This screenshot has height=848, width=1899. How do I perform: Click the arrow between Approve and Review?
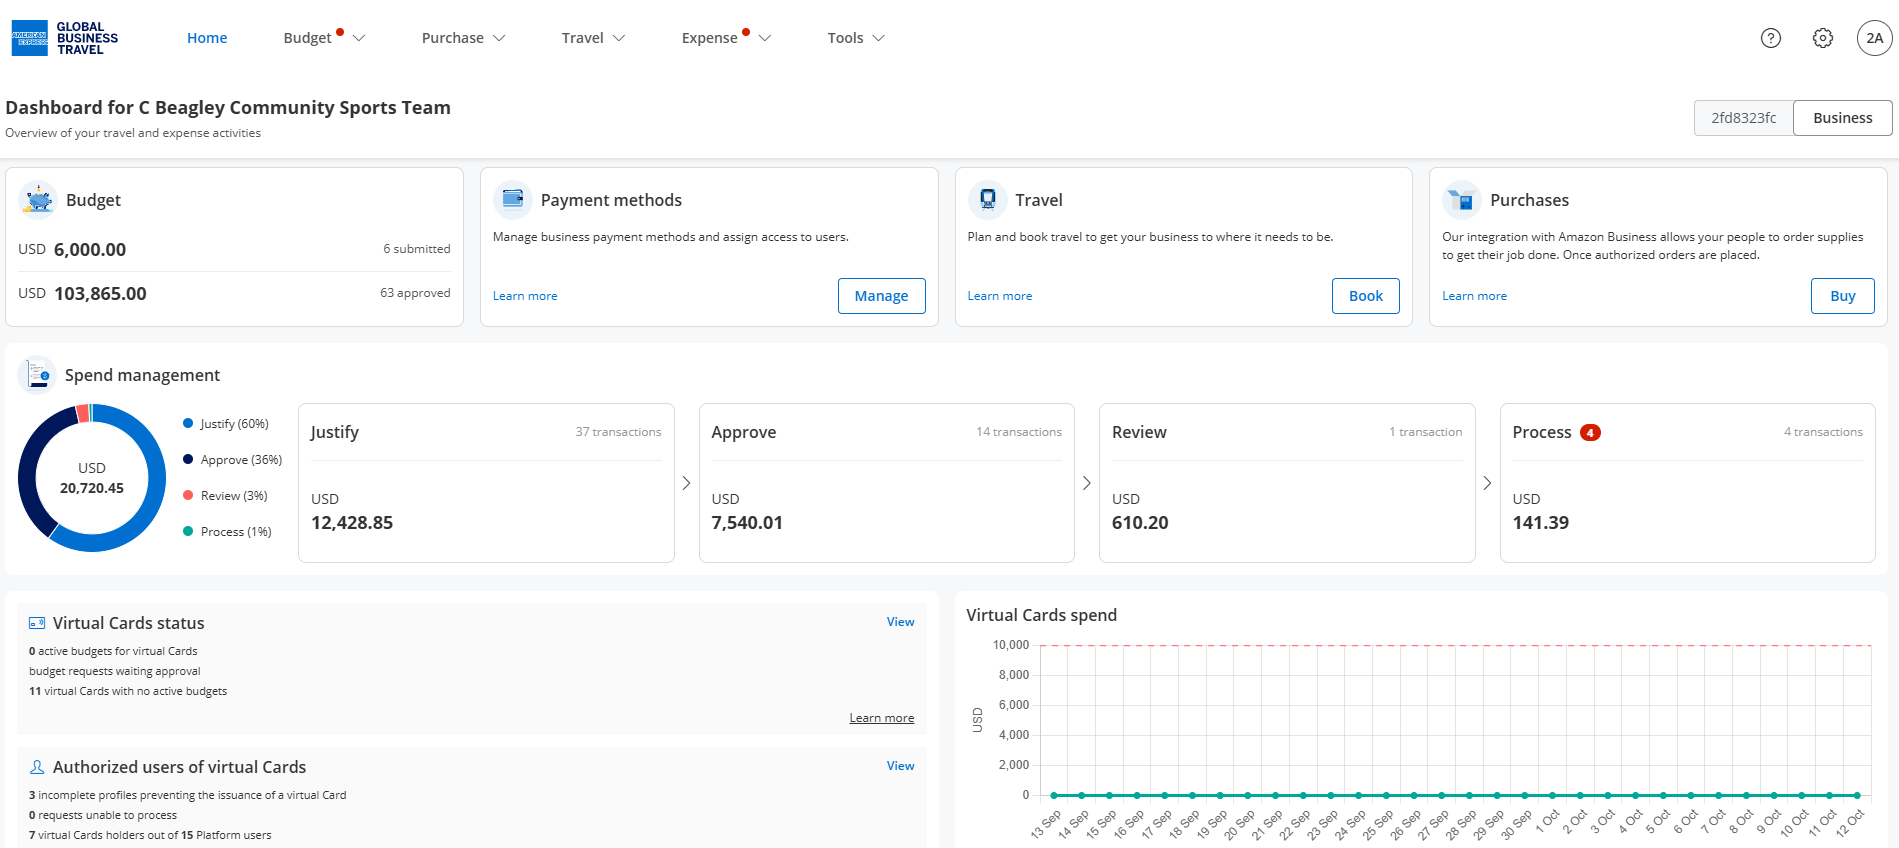coord(1087,483)
